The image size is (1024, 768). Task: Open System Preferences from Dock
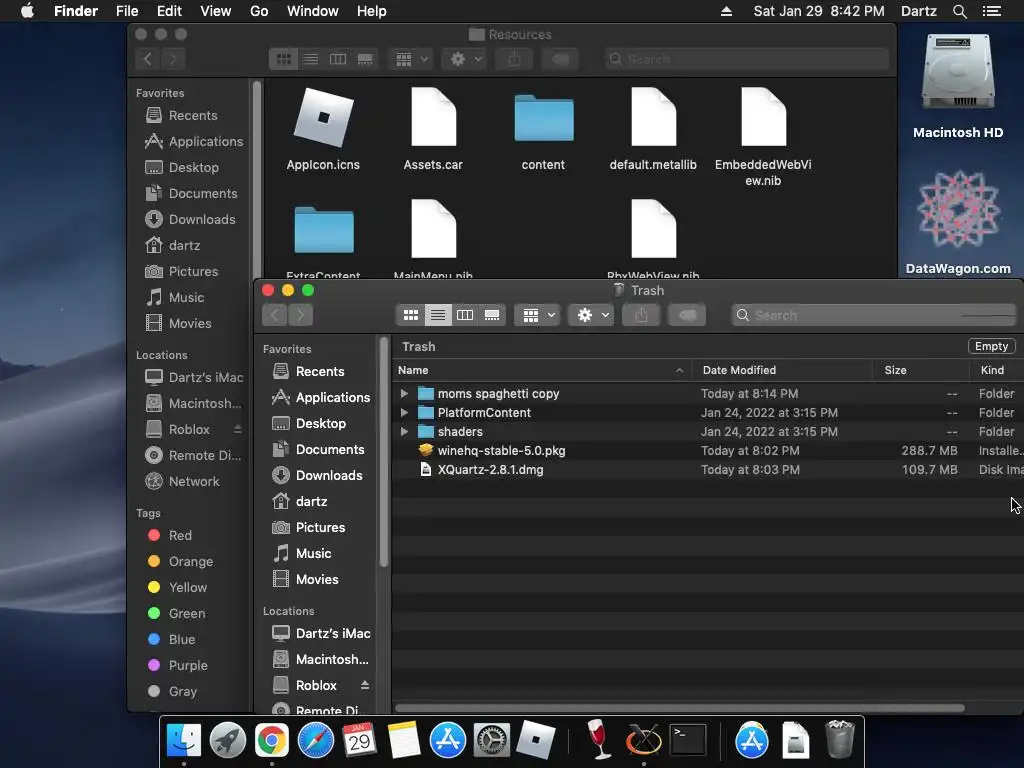click(x=491, y=741)
